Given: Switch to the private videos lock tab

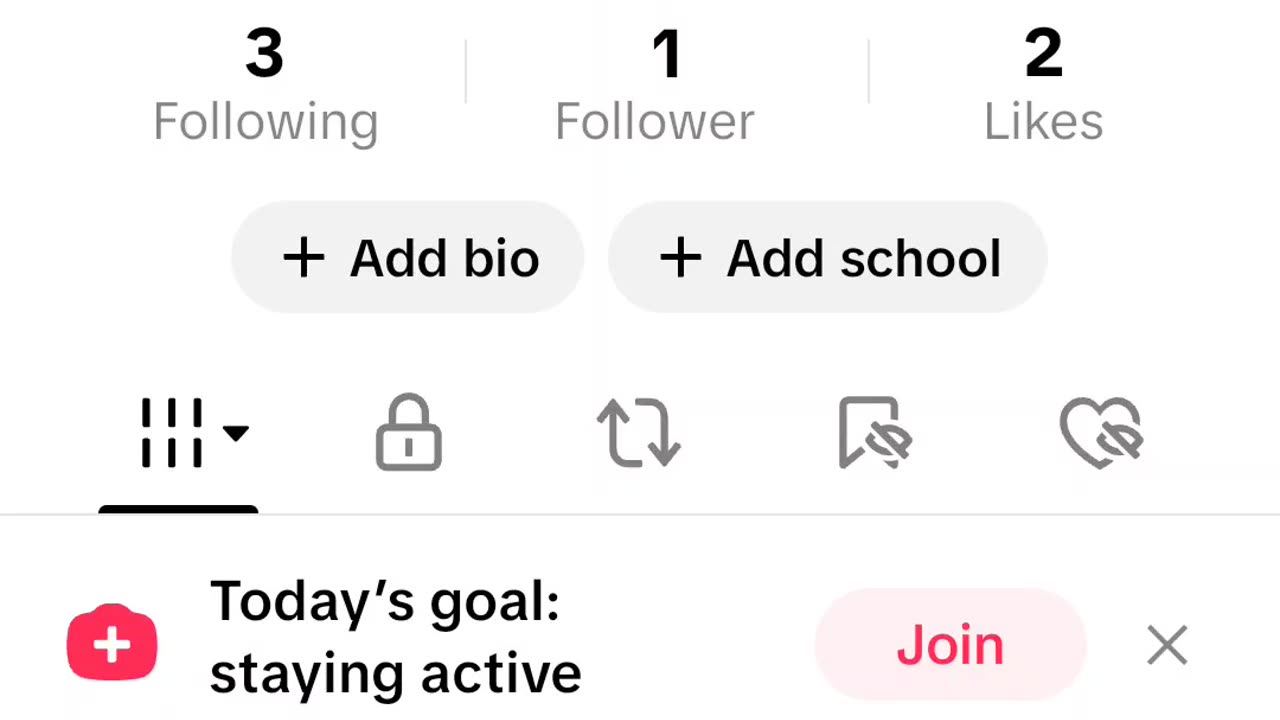Looking at the screenshot, I should 408,433.
